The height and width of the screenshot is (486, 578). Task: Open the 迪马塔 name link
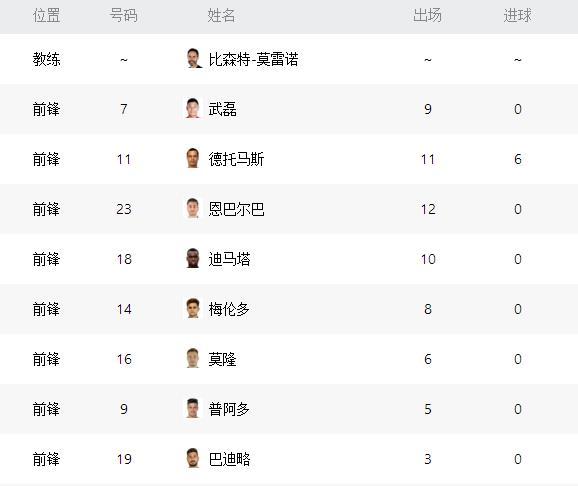[x=229, y=259]
